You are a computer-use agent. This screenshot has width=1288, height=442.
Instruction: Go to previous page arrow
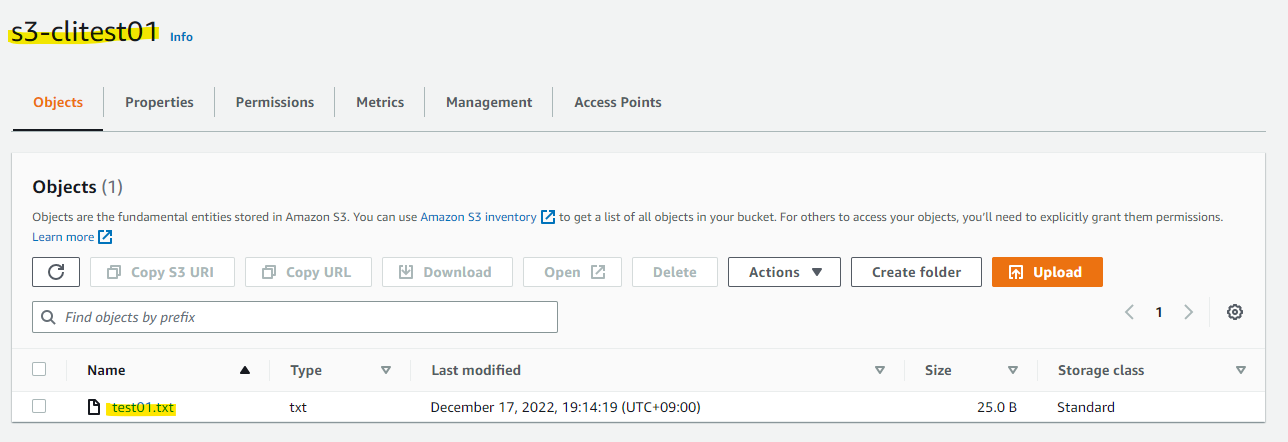point(1129,312)
